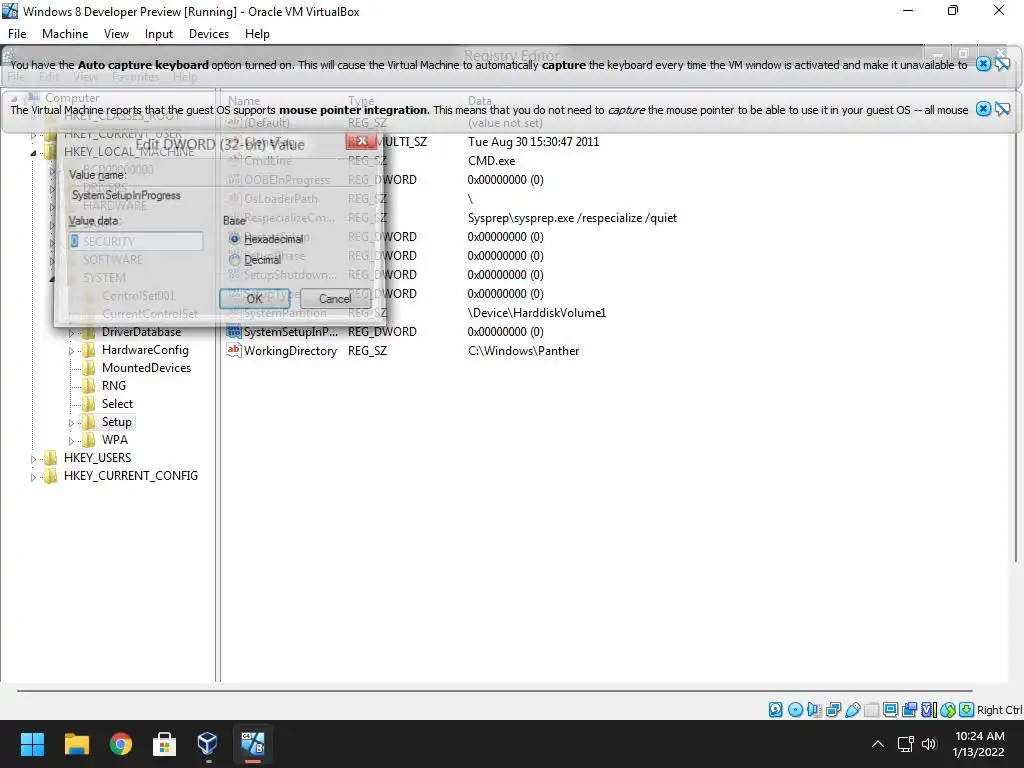This screenshot has width=1024, height=768.
Task: Click the running Windows 8 VM taskbar icon
Action: coord(253,744)
